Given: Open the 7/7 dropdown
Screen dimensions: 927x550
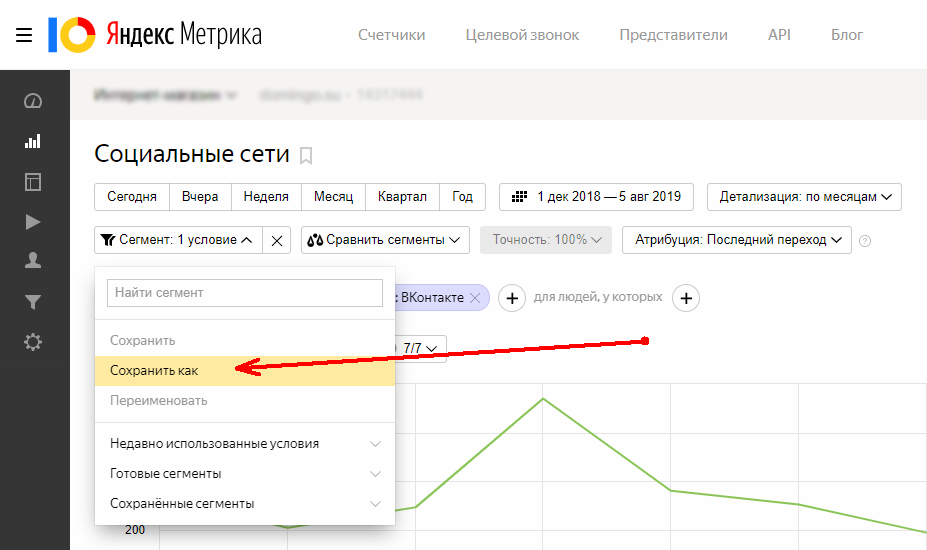Looking at the screenshot, I should pos(420,348).
